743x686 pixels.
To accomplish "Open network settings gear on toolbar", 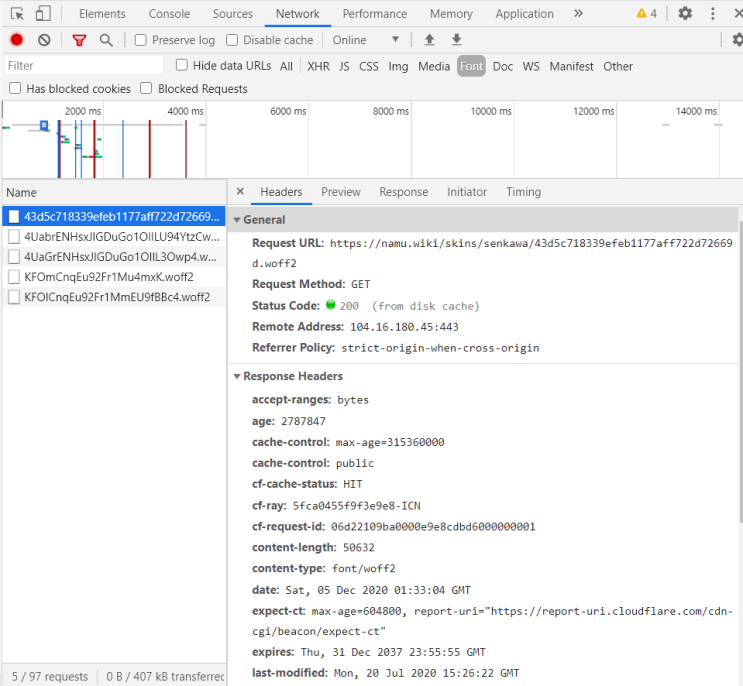I will (737, 40).
